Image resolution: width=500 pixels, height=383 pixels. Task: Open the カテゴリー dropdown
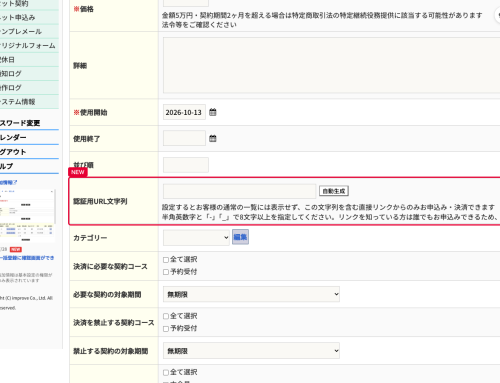coord(196,238)
